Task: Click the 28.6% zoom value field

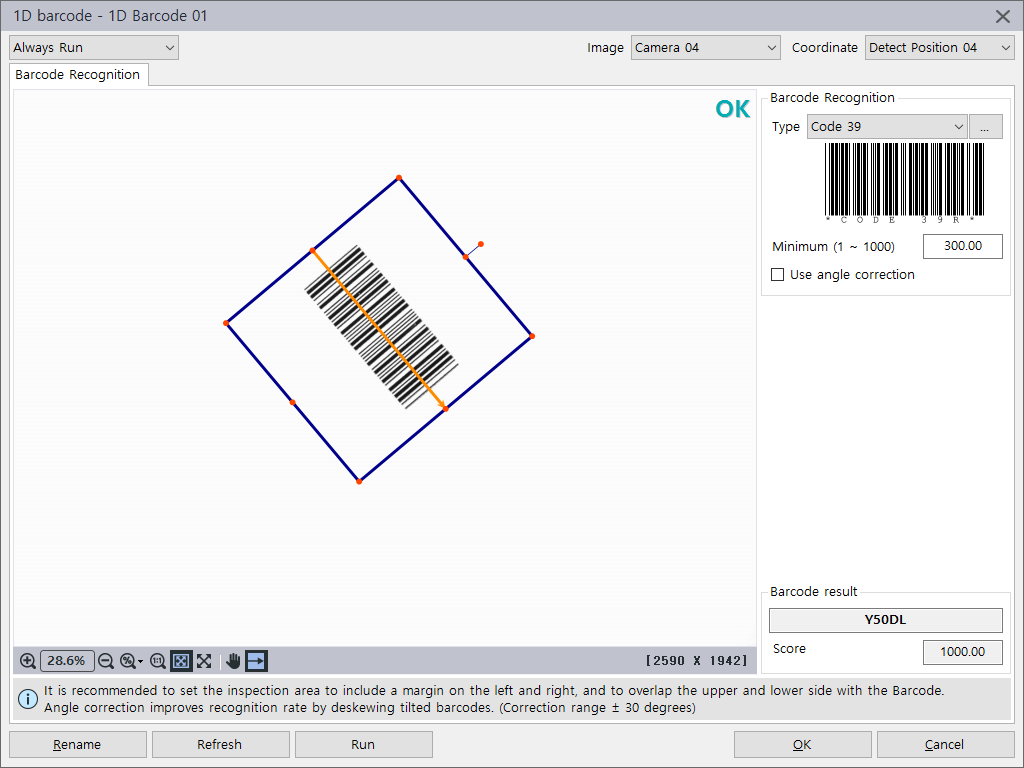Action: [x=67, y=661]
